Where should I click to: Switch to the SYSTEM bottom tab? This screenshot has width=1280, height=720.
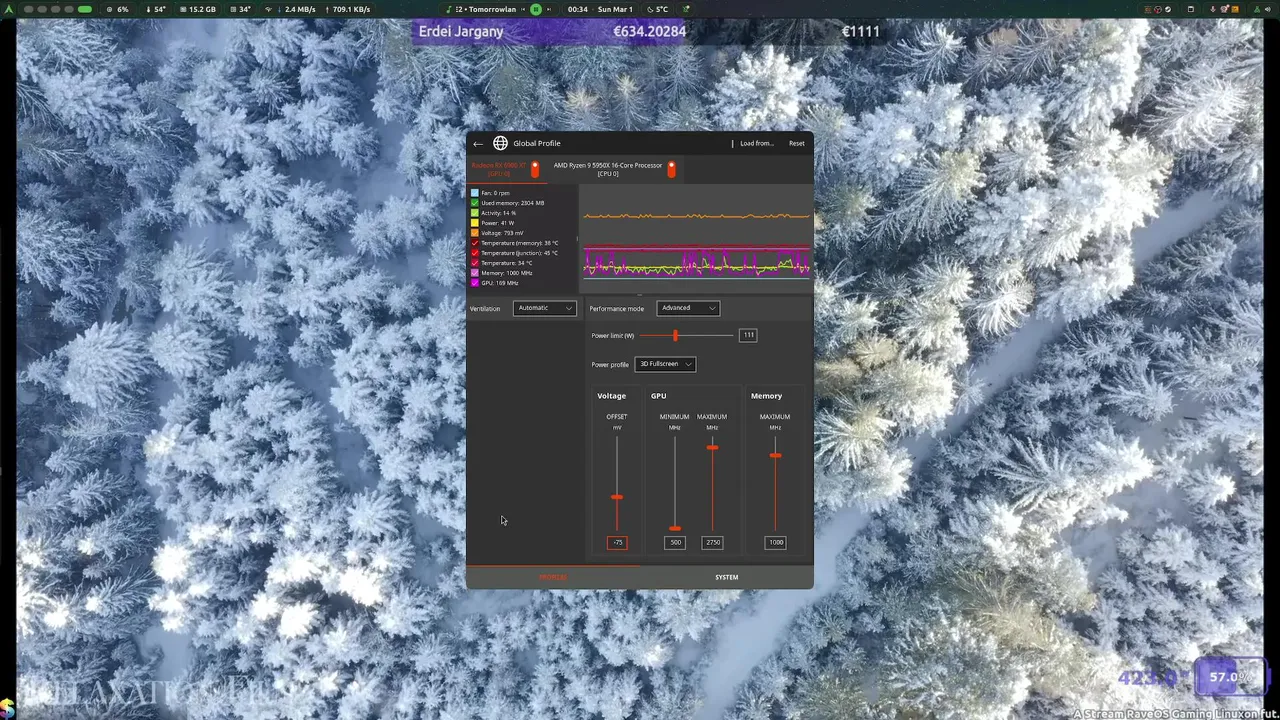[727, 577]
